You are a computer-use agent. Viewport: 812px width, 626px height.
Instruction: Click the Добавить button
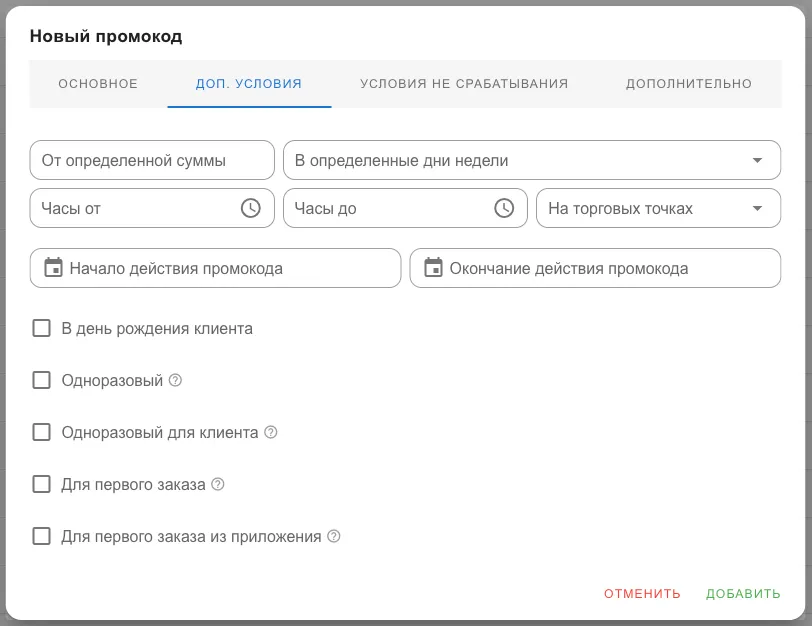(743, 593)
